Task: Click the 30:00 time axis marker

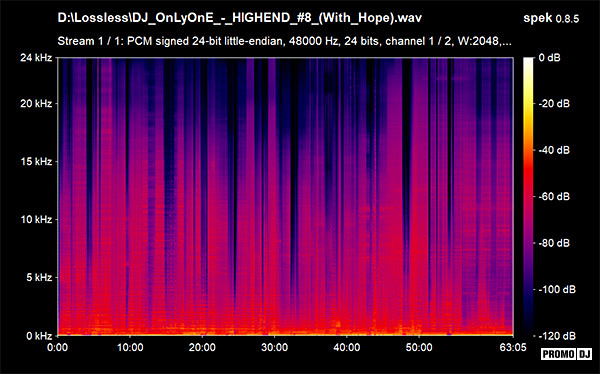Action: (x=275, y=348)
